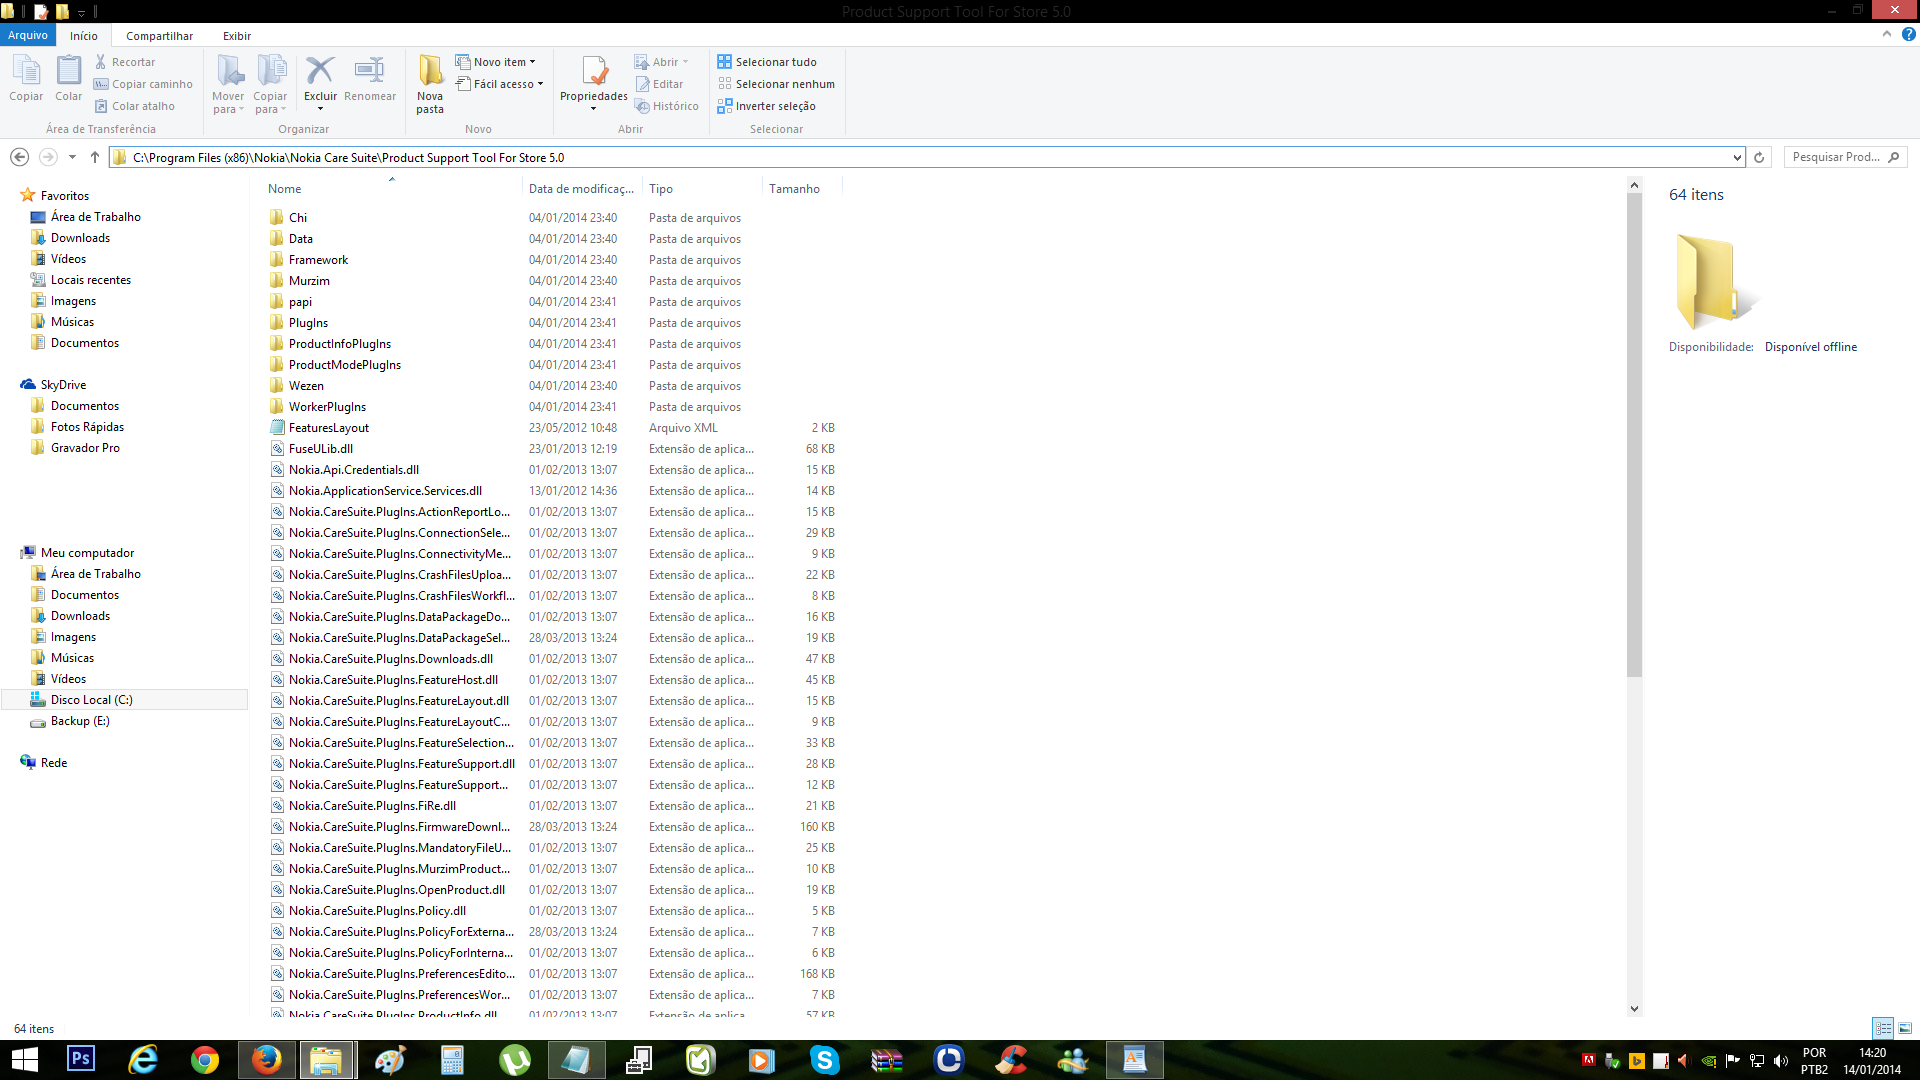
Task: Open the Arquivo menu
Action: (28, 35)
